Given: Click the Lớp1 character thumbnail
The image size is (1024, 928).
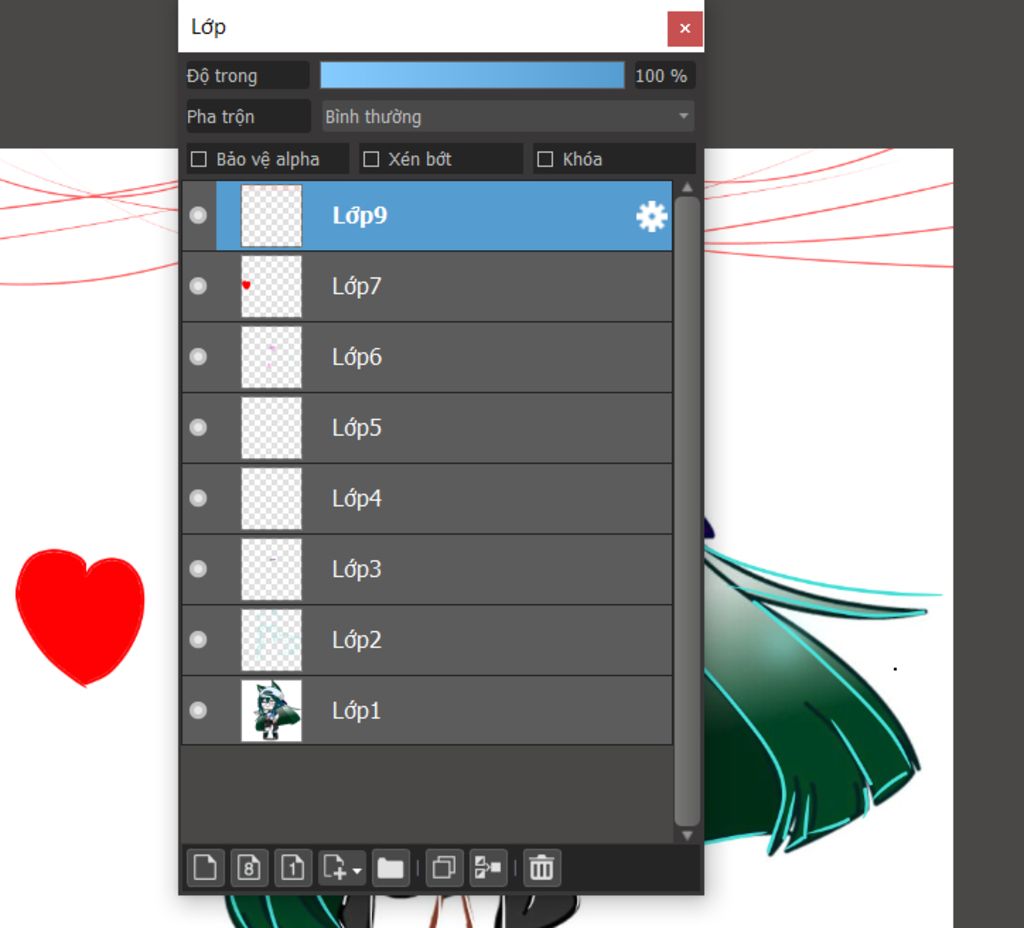Looking at the screenshot, I should click(272, 711).
